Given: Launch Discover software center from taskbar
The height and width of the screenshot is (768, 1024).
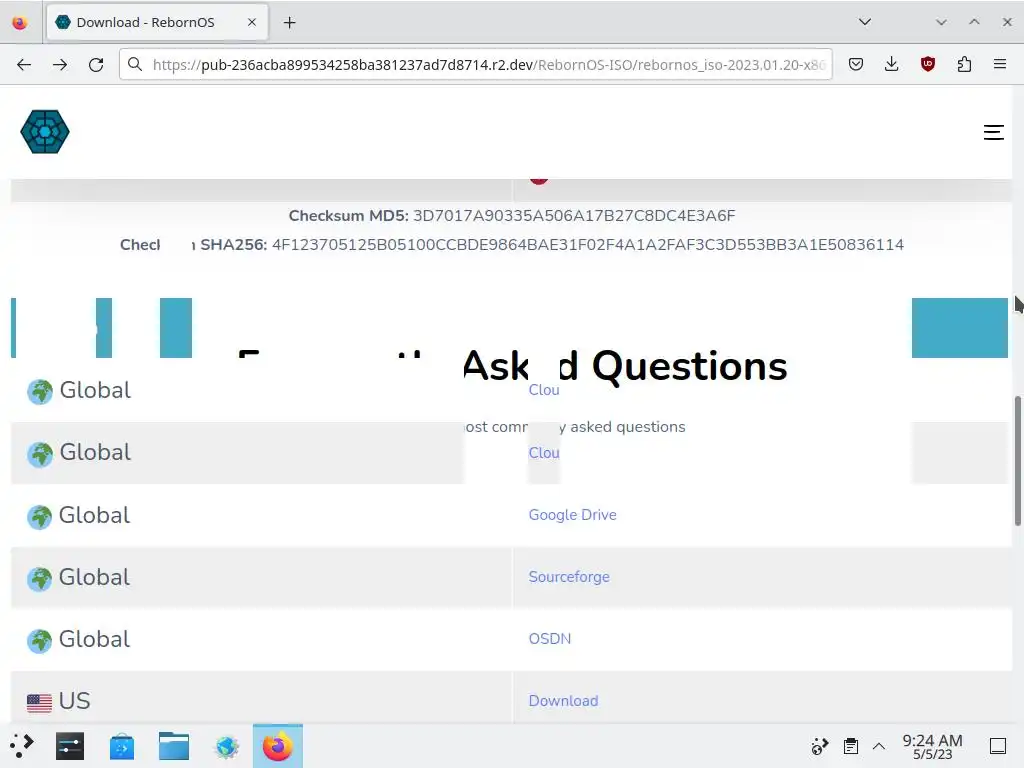Looking at the screenshot, I should [x=121, y=746].
